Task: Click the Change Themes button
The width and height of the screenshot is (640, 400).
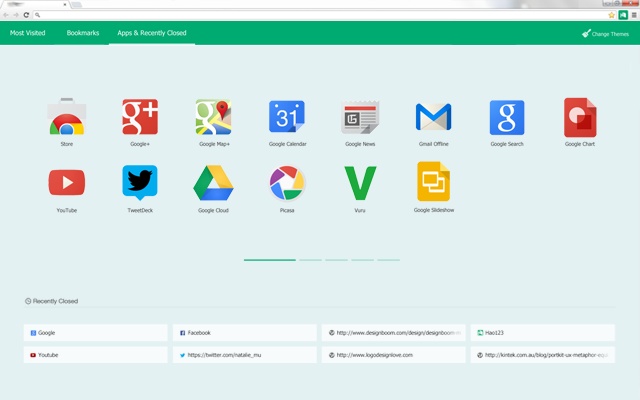Action: [x=605, y=34]
